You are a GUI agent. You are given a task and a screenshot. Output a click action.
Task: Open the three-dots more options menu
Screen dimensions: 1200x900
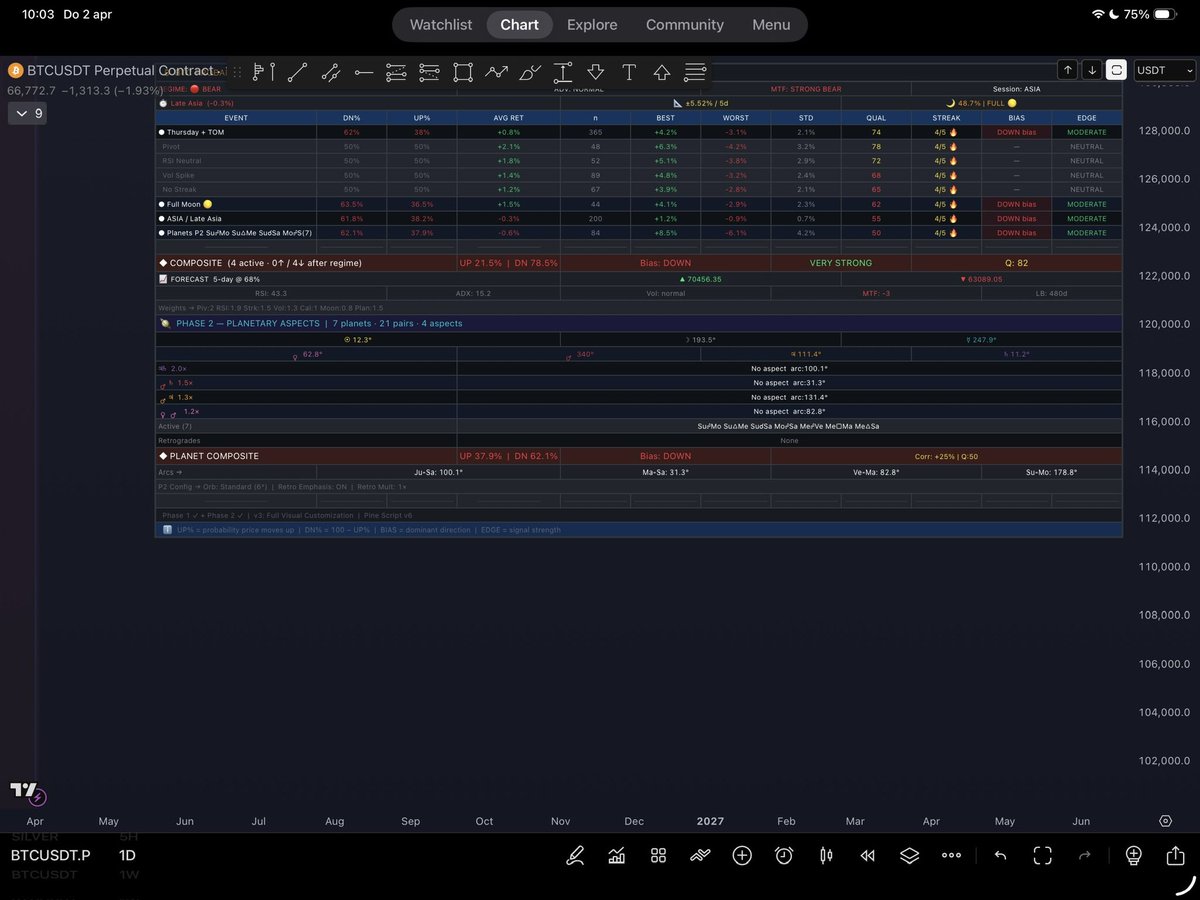[951, 855]
